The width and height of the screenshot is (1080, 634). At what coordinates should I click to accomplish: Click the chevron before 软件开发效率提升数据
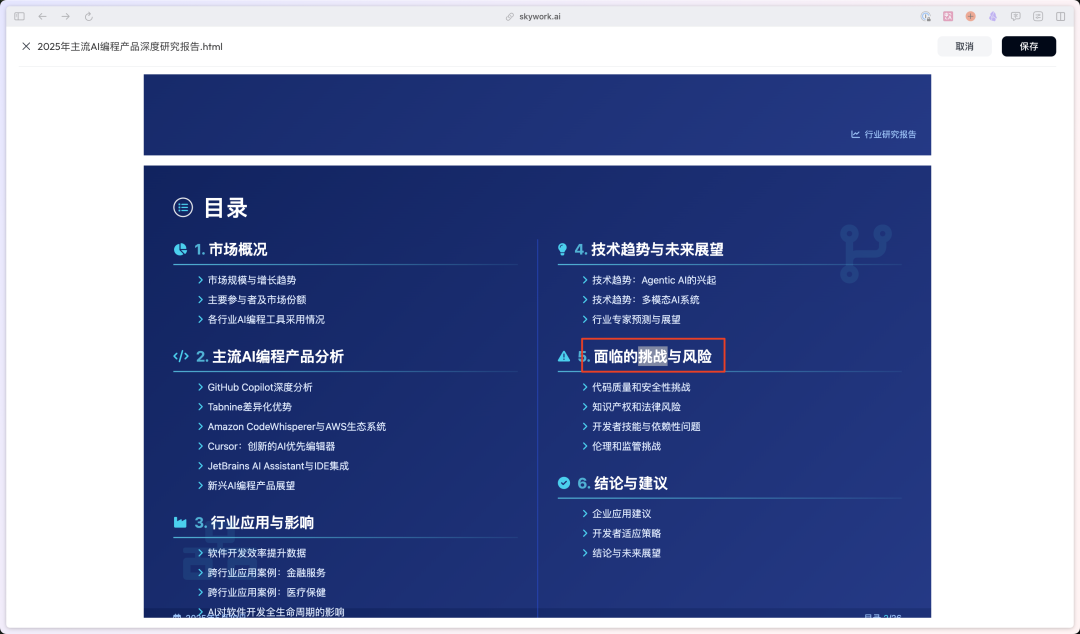(x=200, y=553)
